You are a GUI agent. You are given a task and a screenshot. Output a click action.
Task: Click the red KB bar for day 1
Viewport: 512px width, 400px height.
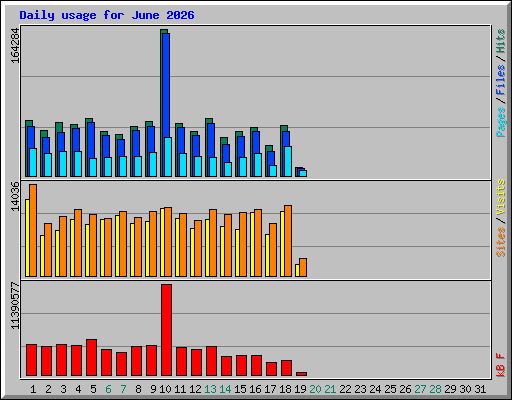pos(31,360)
